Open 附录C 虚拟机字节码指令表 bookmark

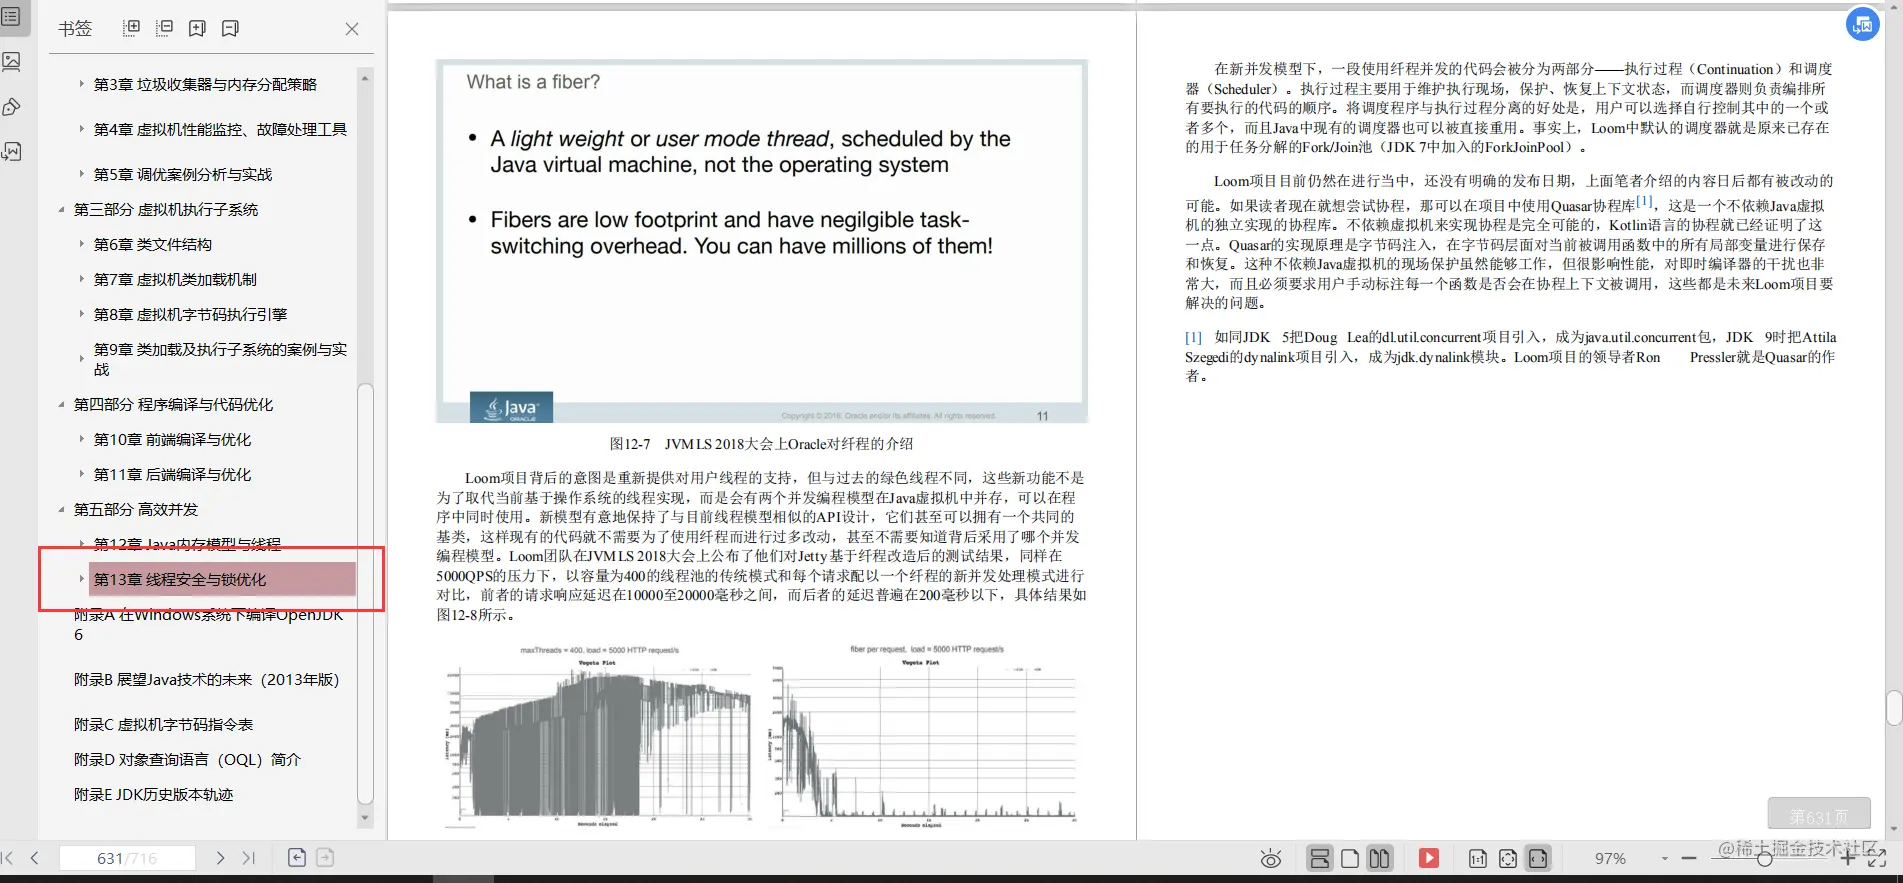pyautogui.click(x=164, y=724)
